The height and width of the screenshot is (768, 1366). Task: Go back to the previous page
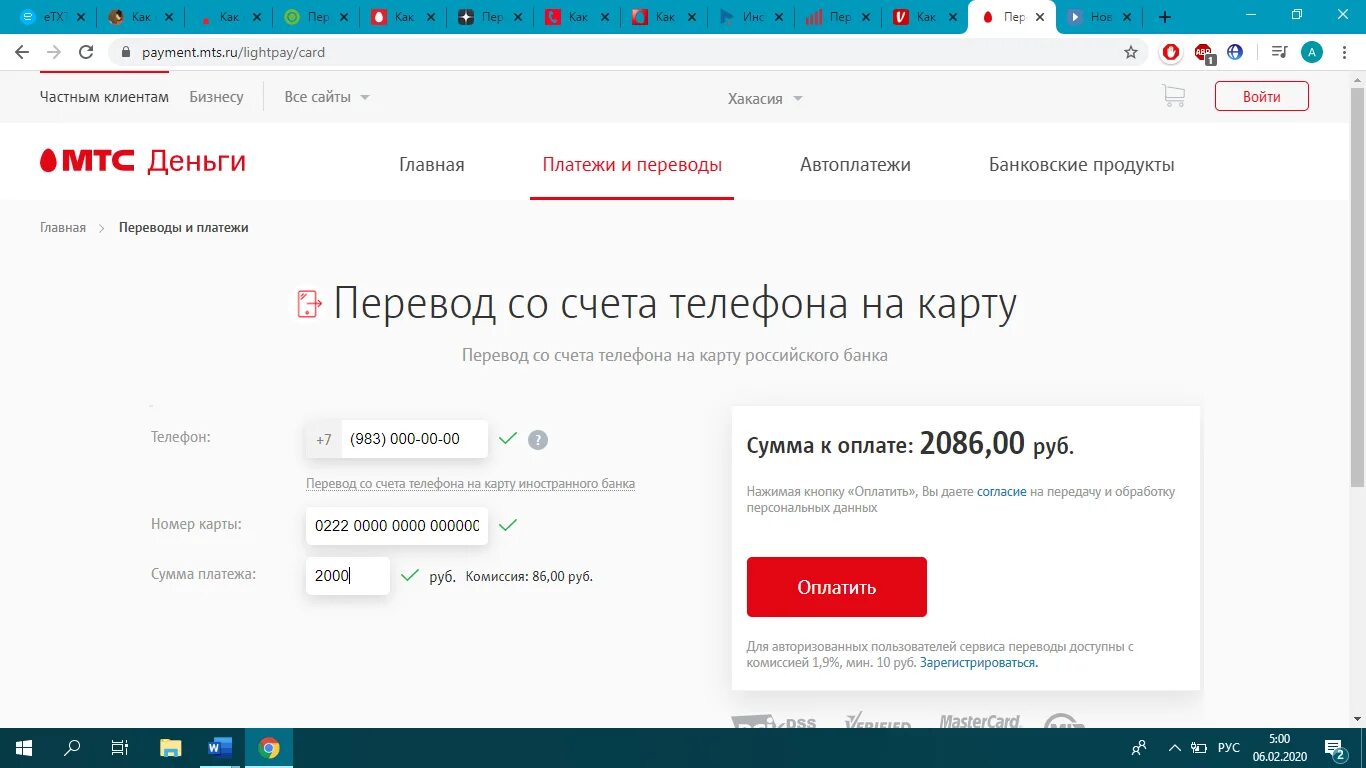[x=22, y=52]
